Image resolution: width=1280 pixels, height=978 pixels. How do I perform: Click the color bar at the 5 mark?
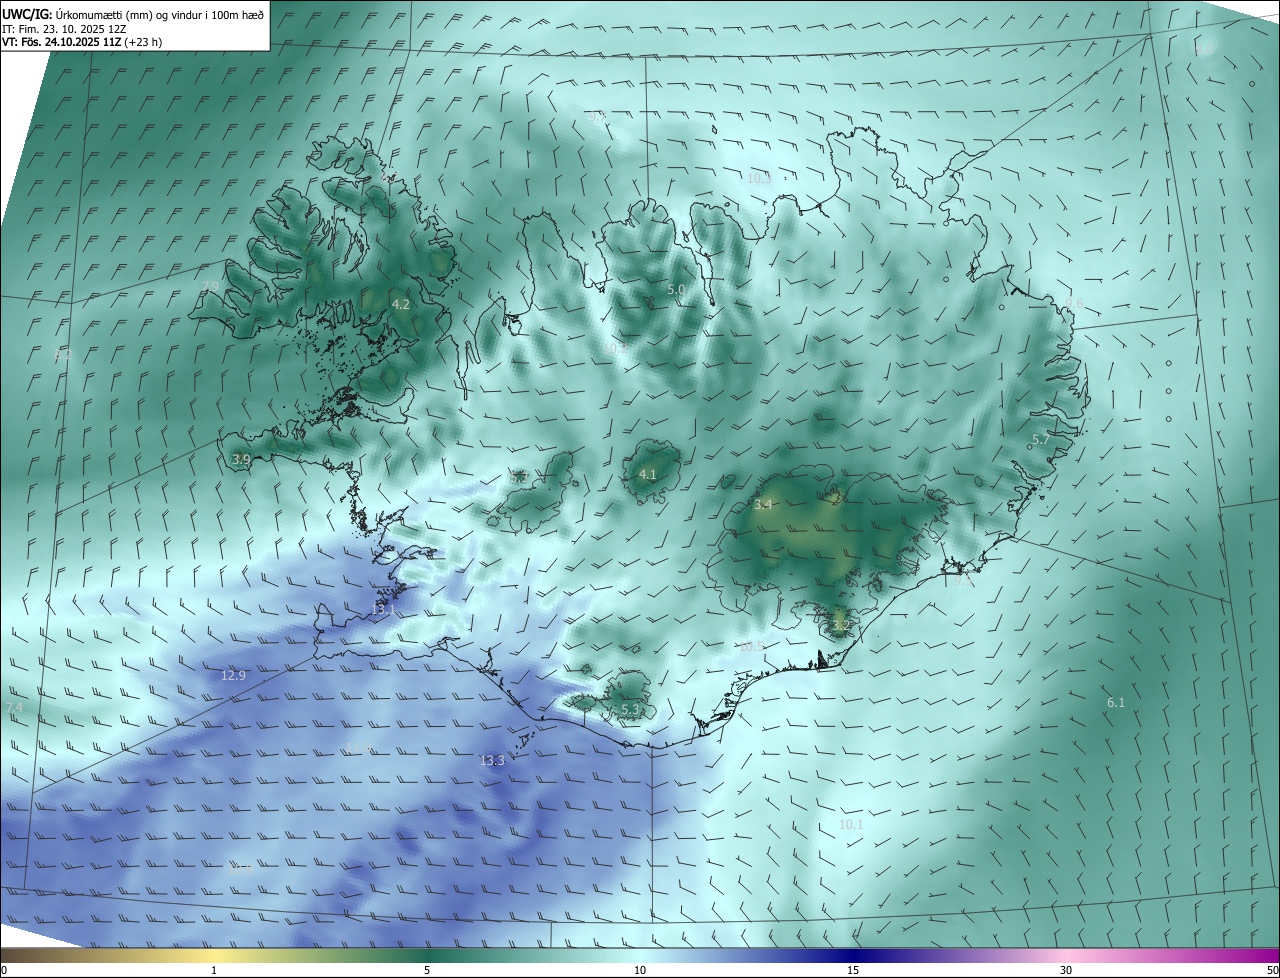coord(427,970)
